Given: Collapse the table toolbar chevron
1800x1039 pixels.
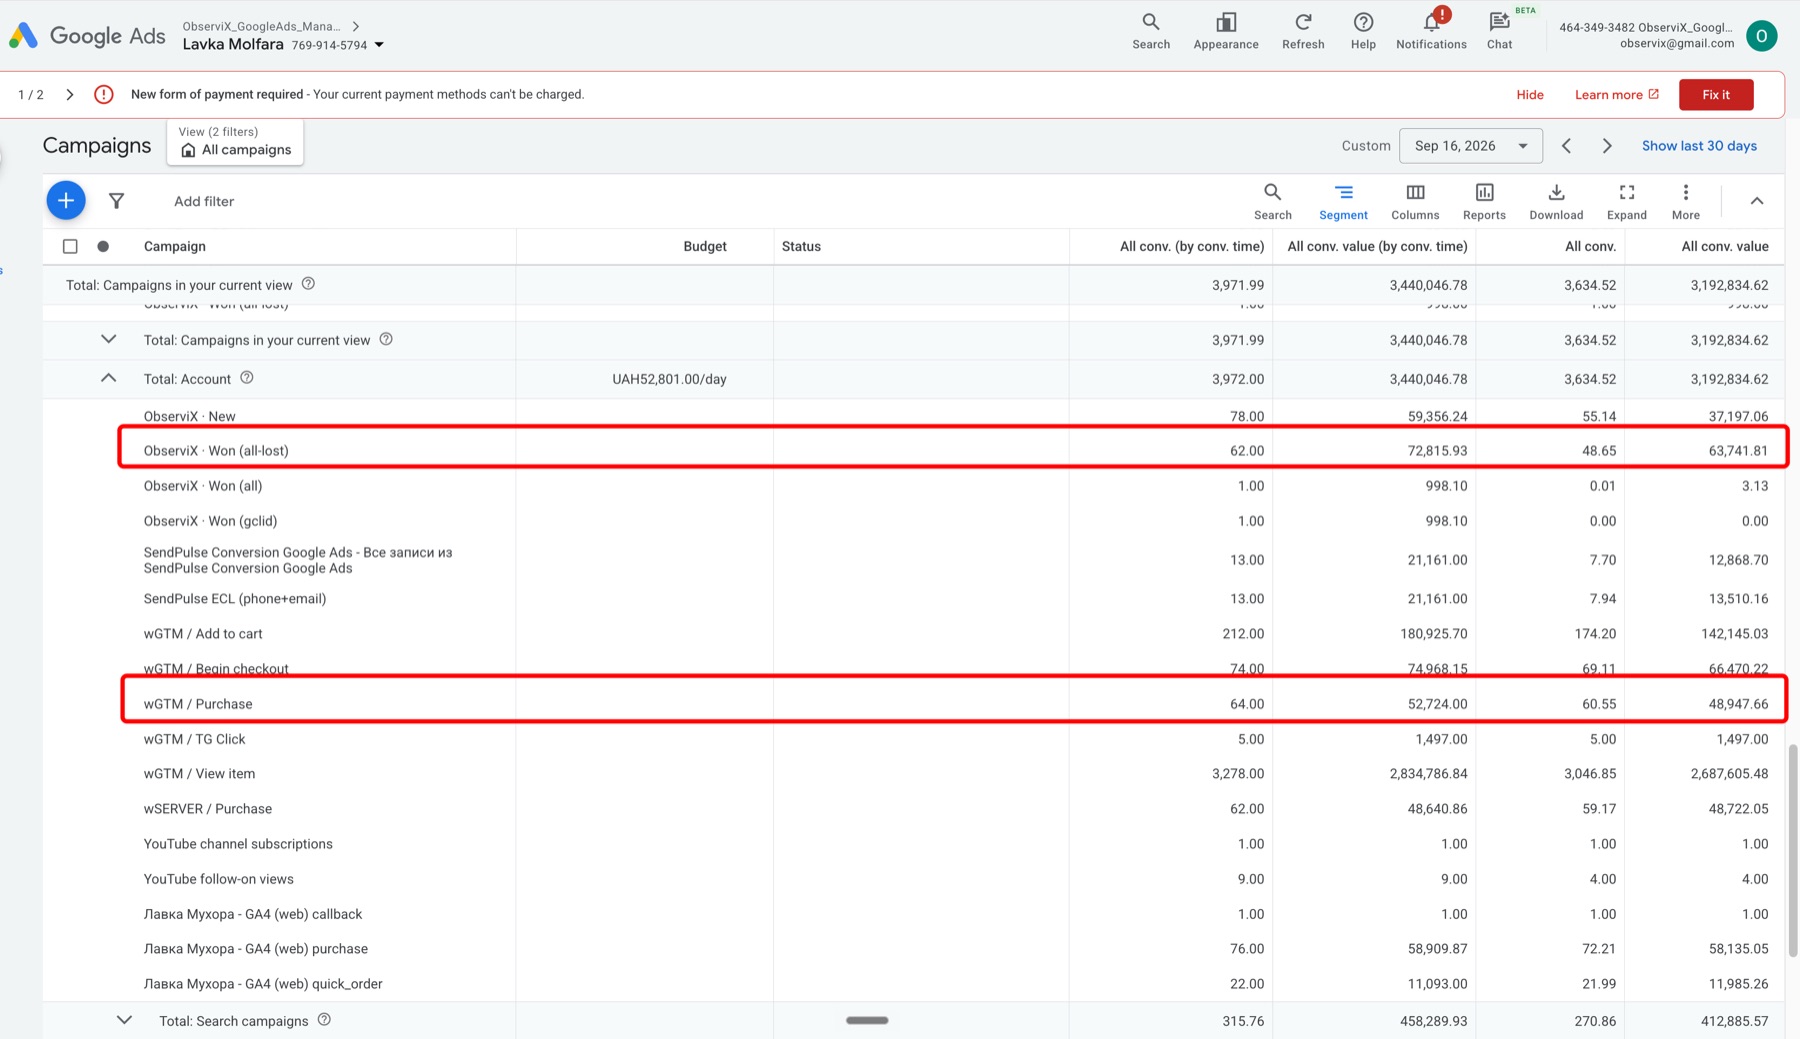Looking at the screenshot, I should (x=1756, y=201).
